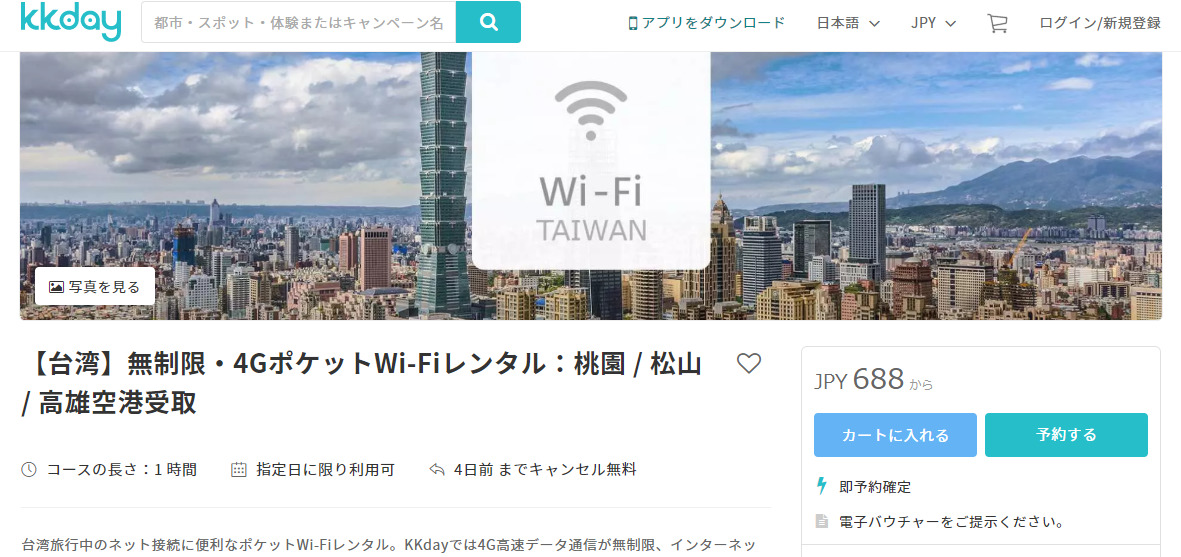Click the clock icon next to コースの長さ
1181x557 pixels.
29,470
